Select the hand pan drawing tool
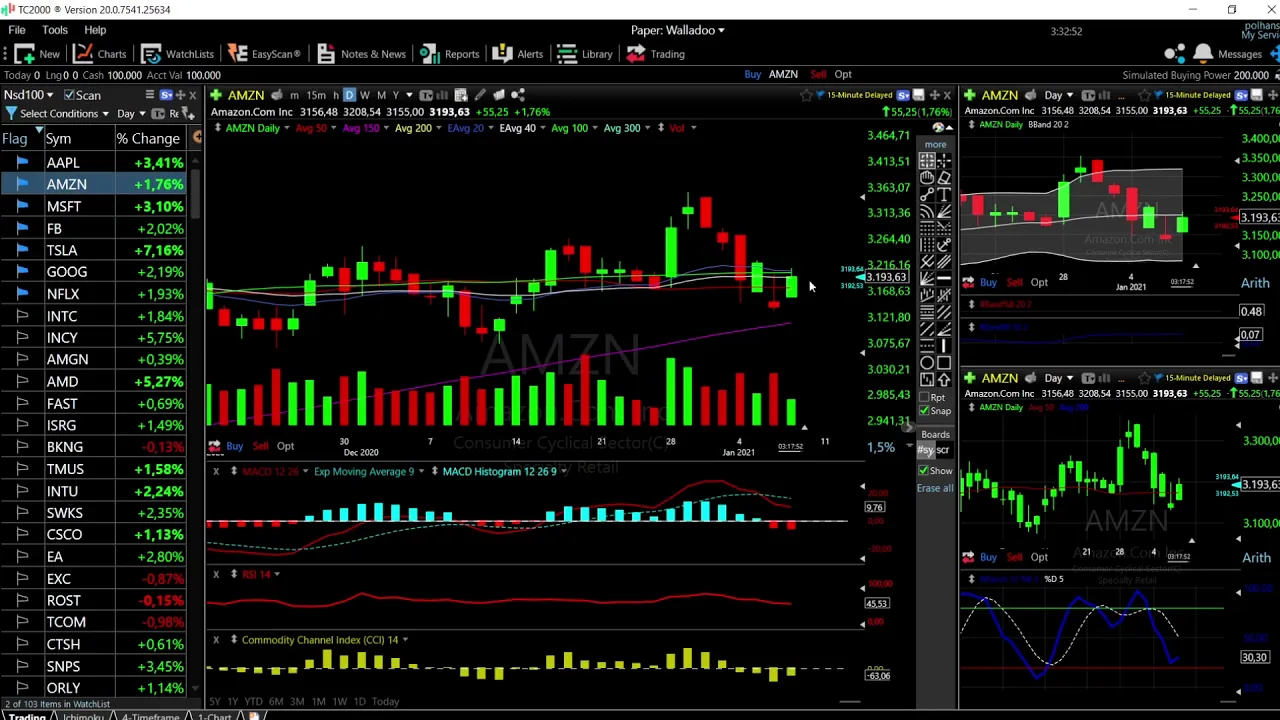This screenshot has height=720, width=1280. tap(927, 177)
